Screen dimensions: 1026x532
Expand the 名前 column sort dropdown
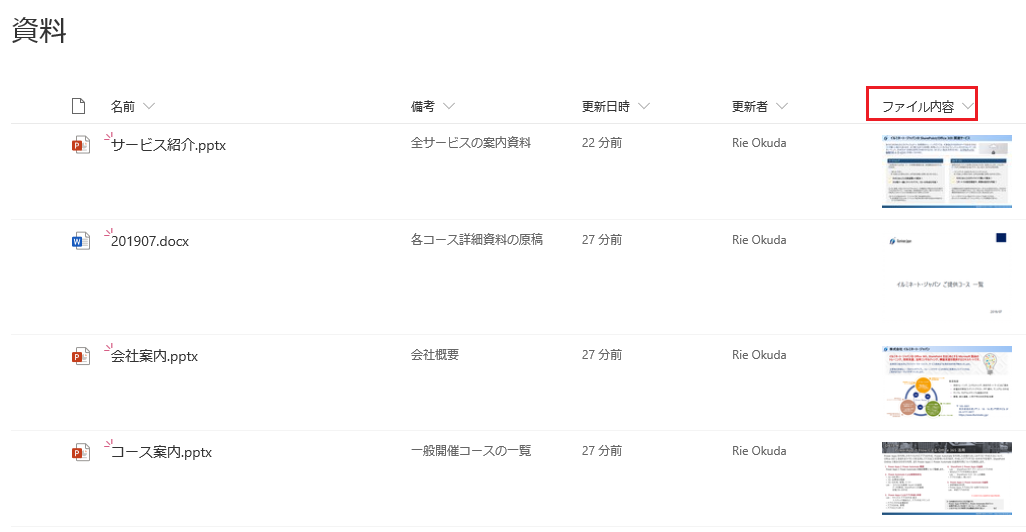pos(149,106)
